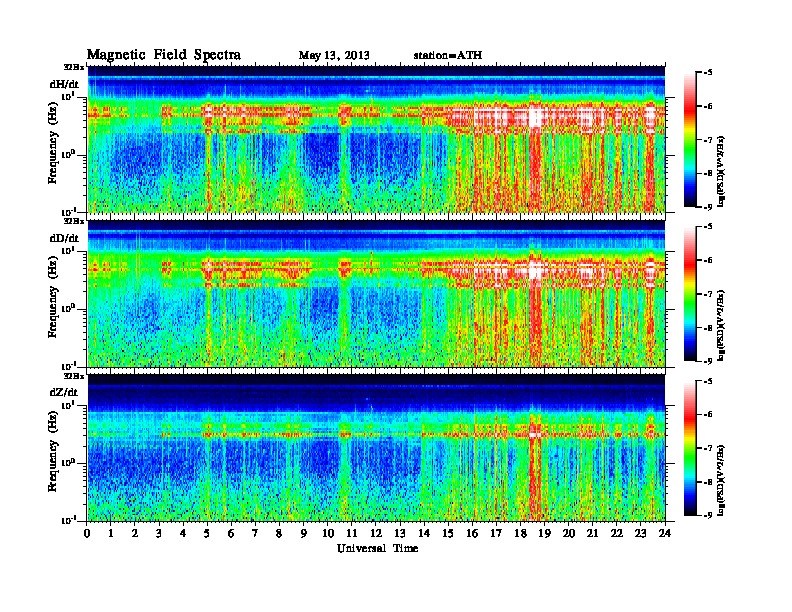Click the "-9" tick on dH/dt color bar

708,207
